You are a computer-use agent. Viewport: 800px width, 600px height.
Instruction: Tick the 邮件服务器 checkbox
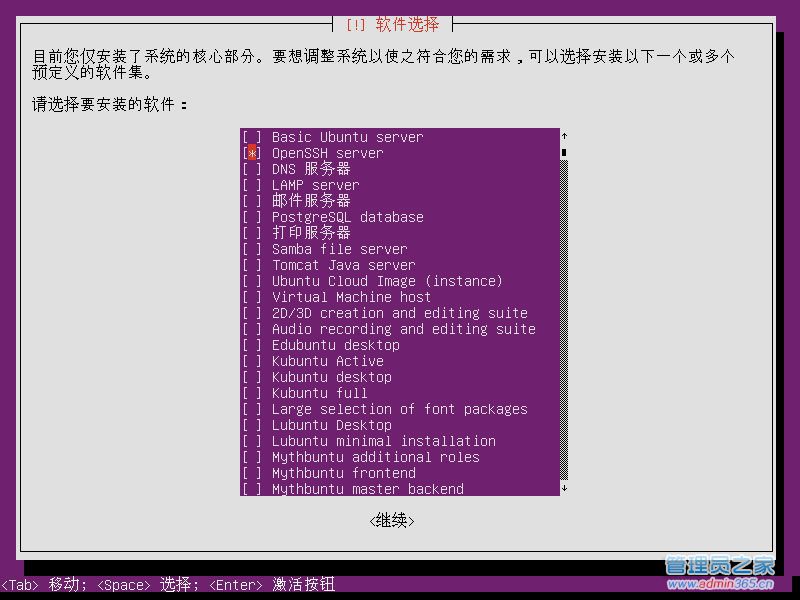point(252,201)
